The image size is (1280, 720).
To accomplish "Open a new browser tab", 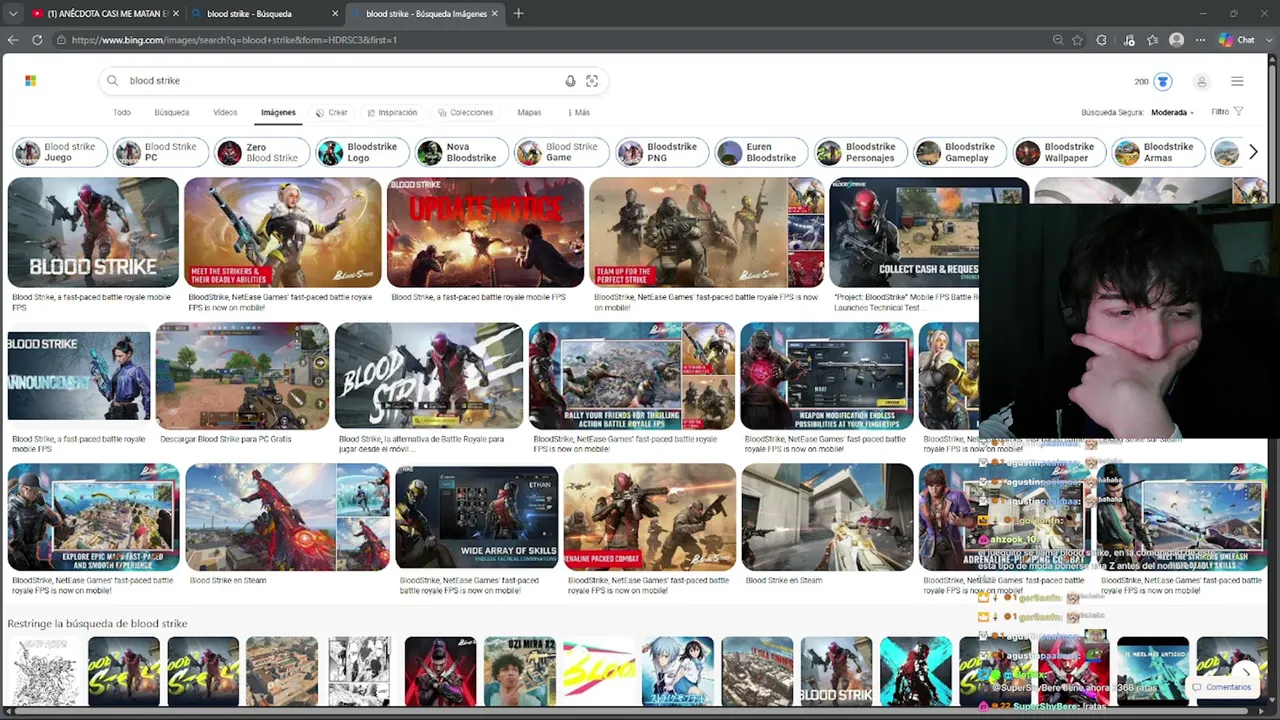I will (518, 14).
